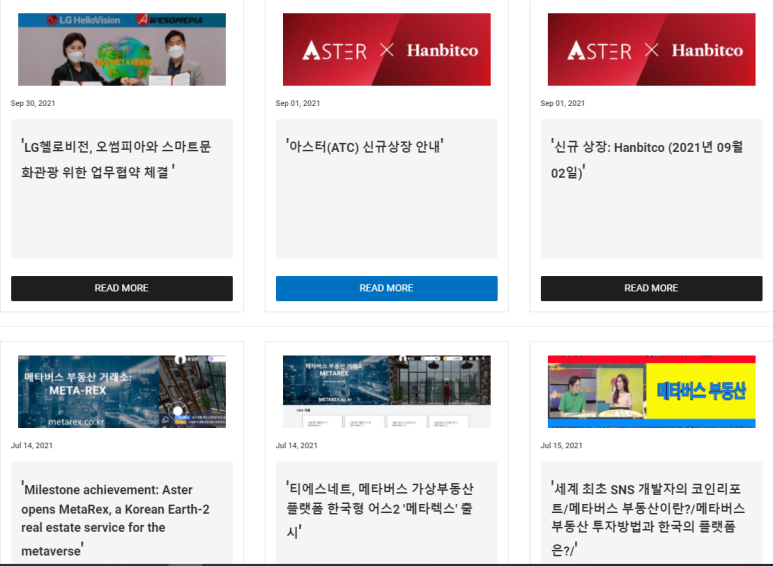Click the '세계 최초 SNS 개발자의 코인리포트' headline

pyautogui.click(x=648, y=519)
